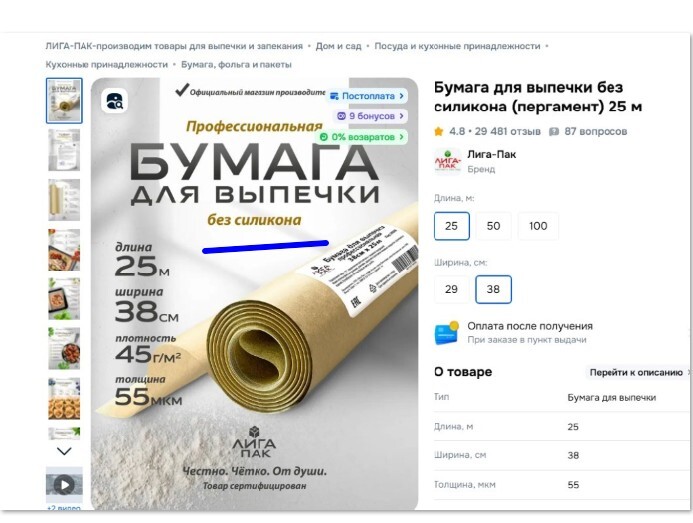
Task: Select length option 25
Action: [451, 226]
